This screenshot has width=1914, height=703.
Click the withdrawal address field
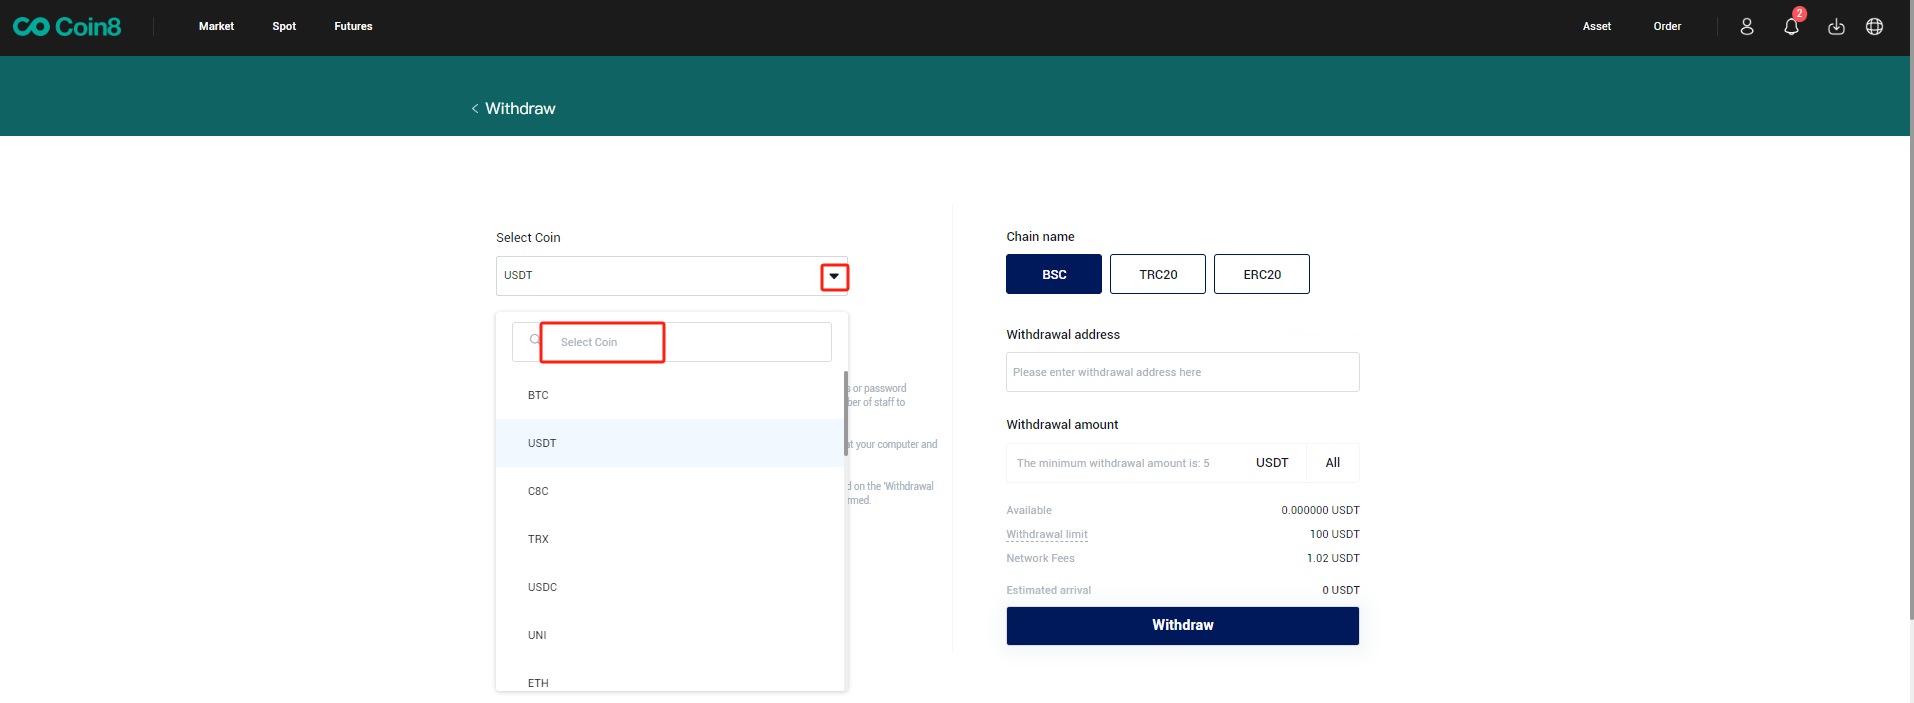(1182, 372)
